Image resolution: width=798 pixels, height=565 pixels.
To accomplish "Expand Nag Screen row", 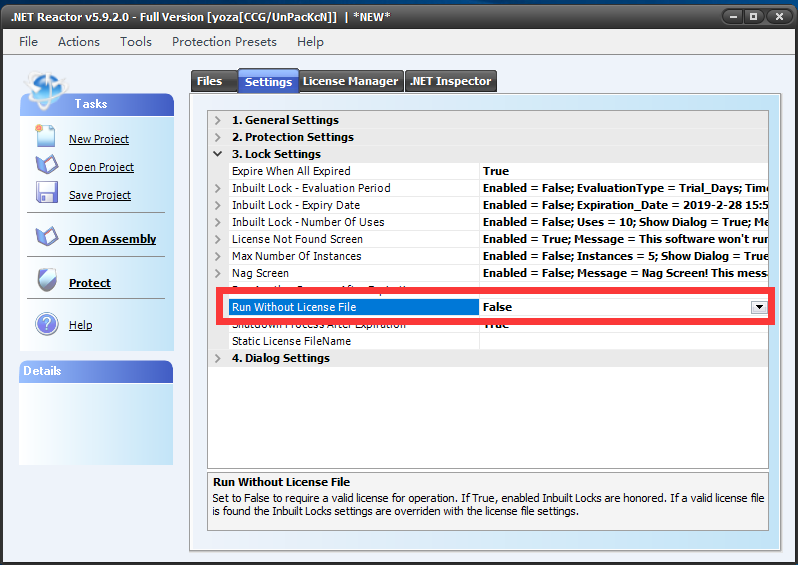I will [218, 273].
